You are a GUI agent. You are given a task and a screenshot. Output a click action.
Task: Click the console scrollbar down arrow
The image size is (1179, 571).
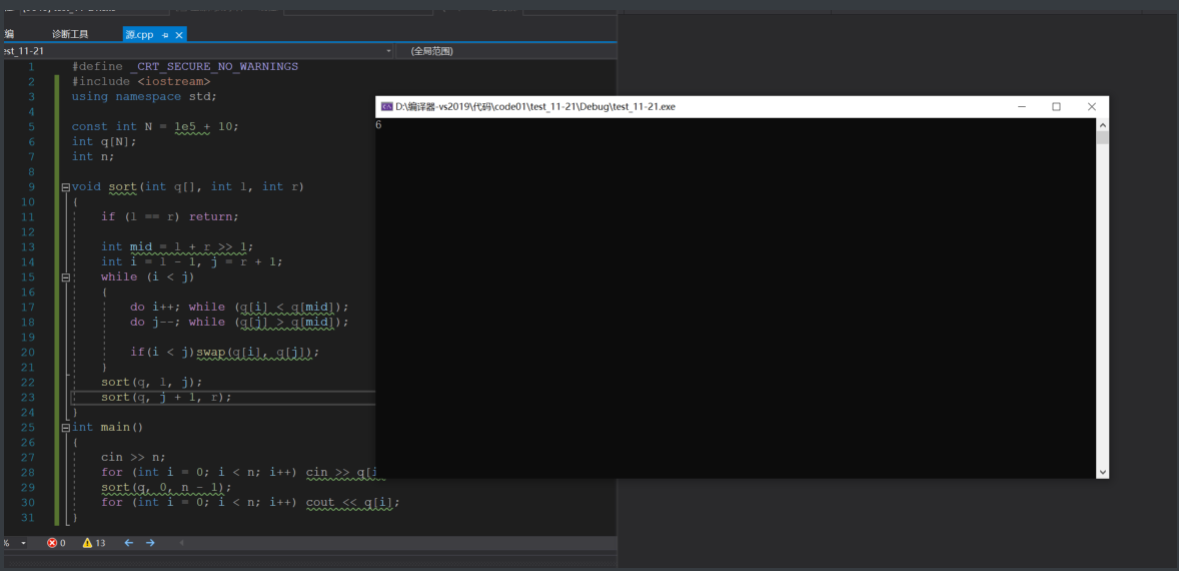click(1102, 472)
